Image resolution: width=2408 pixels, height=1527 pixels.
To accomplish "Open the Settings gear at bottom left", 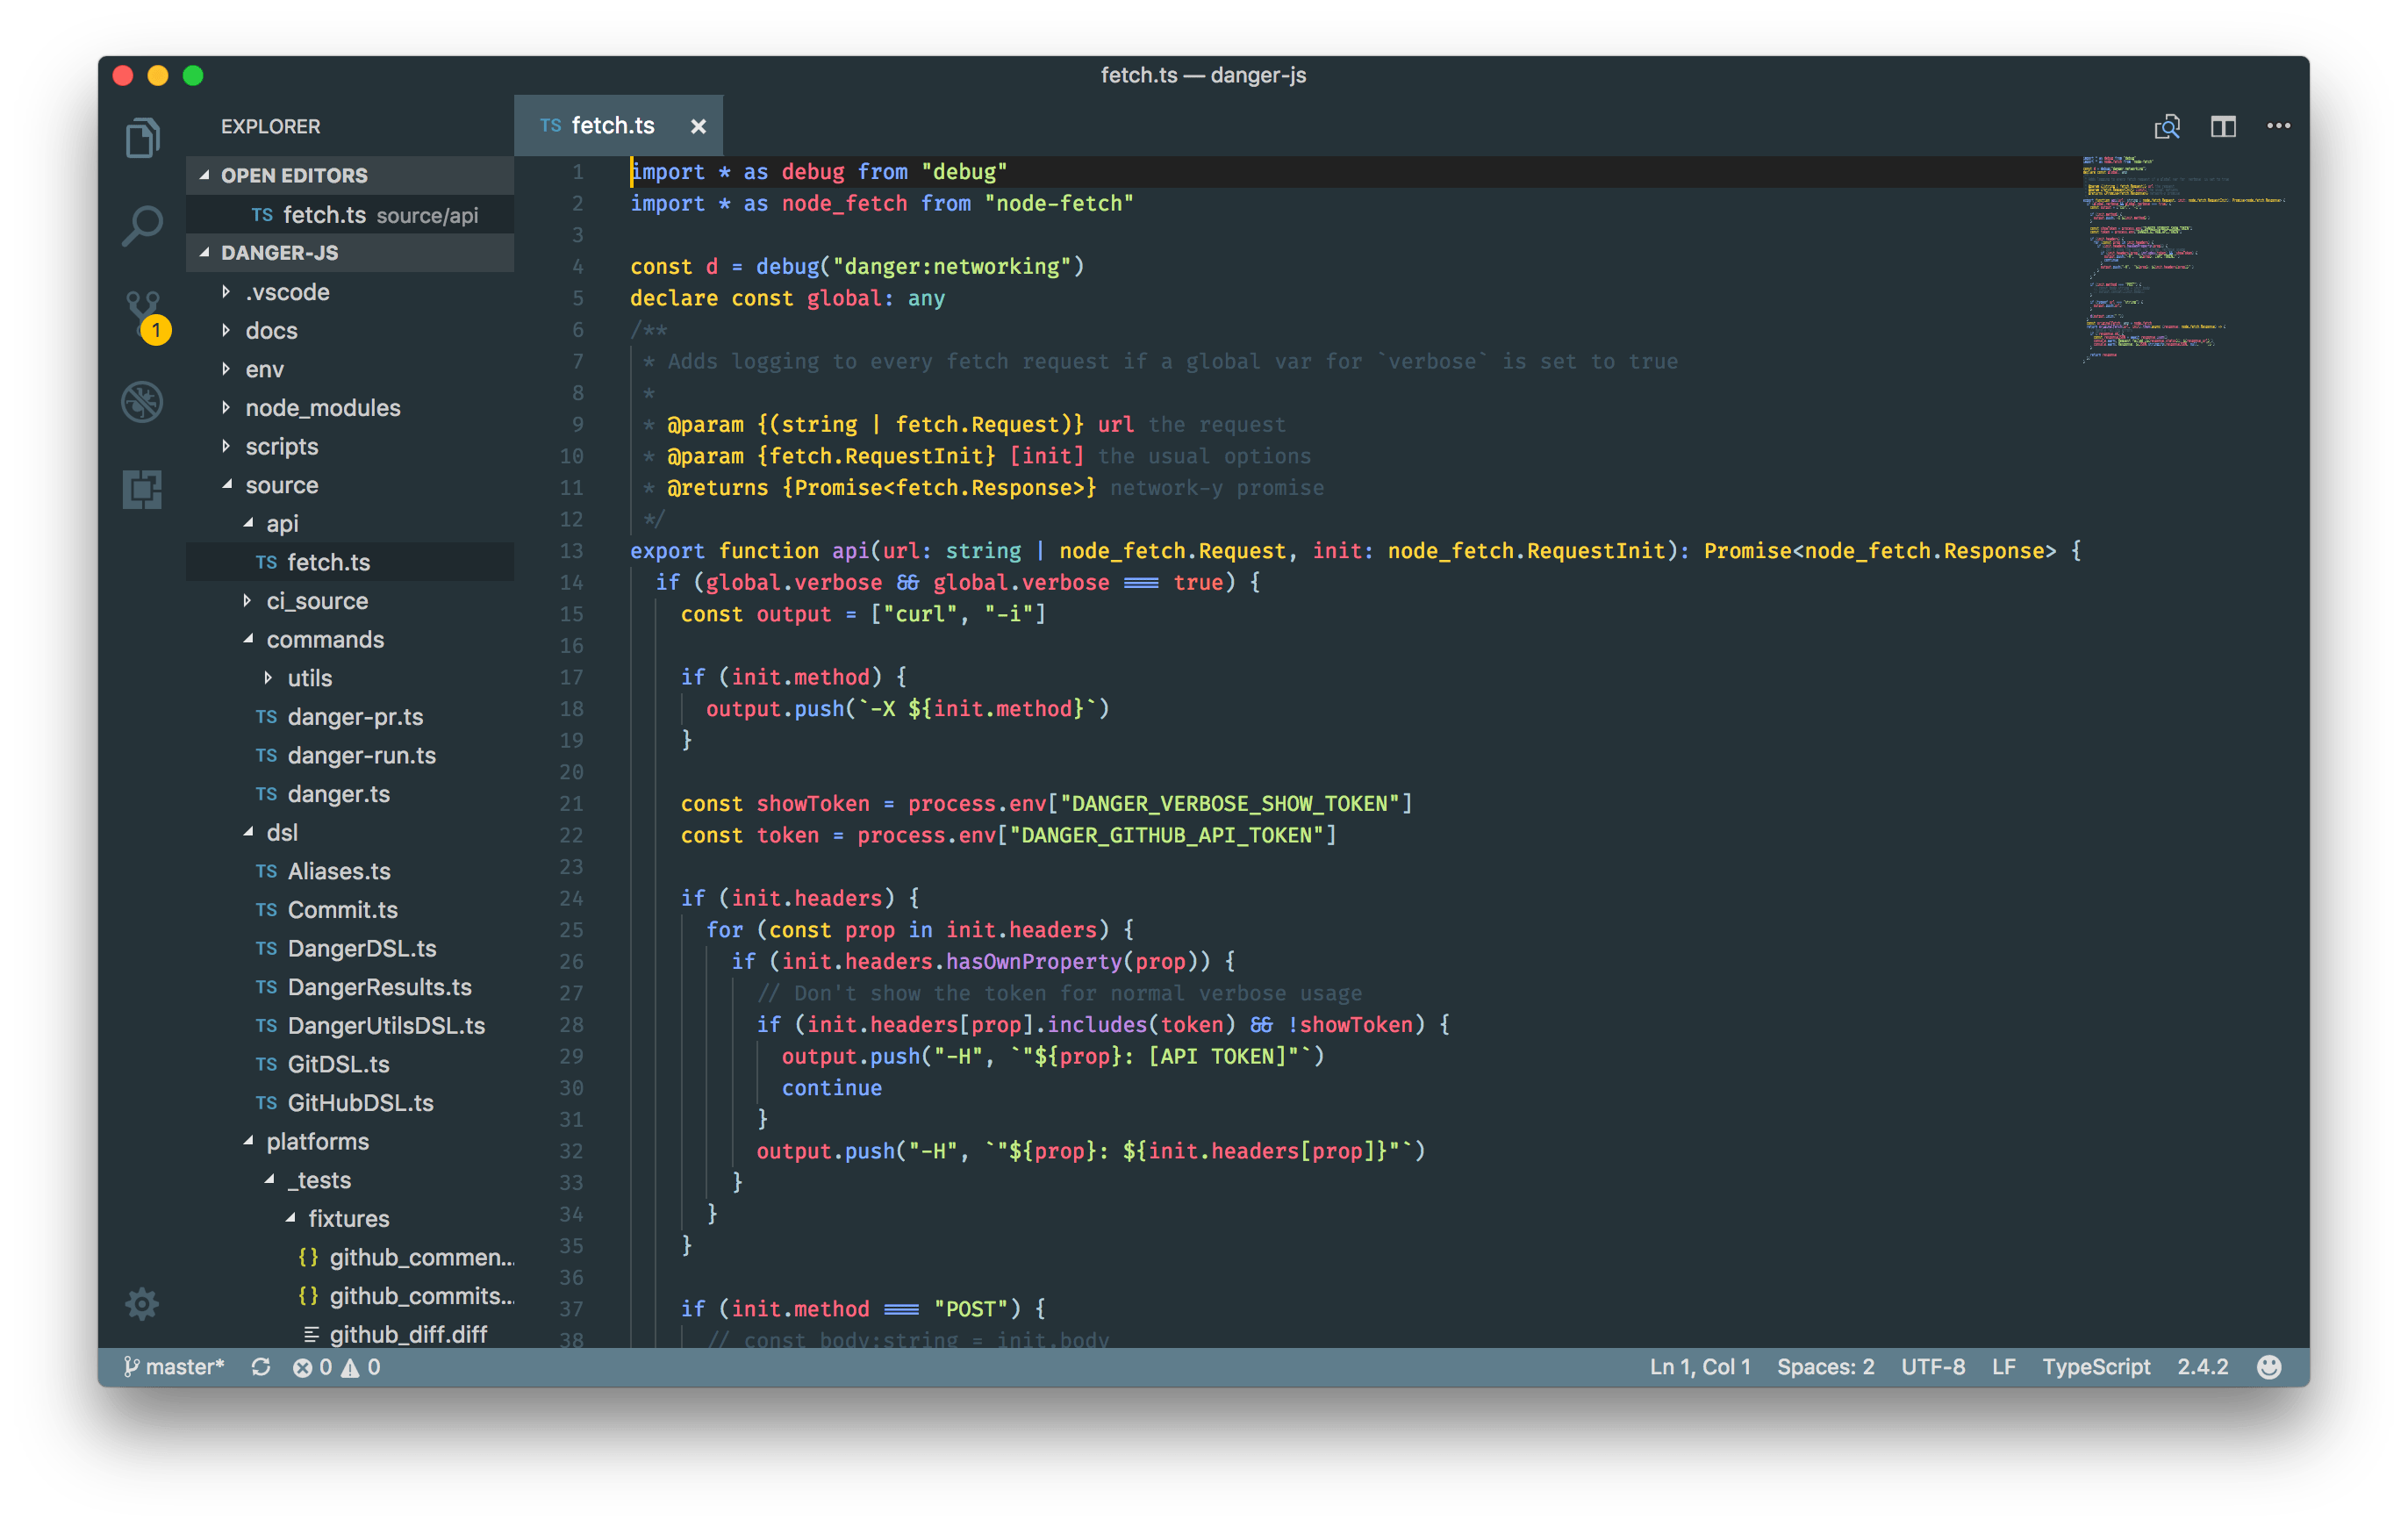I will [x=141, y=1303].
